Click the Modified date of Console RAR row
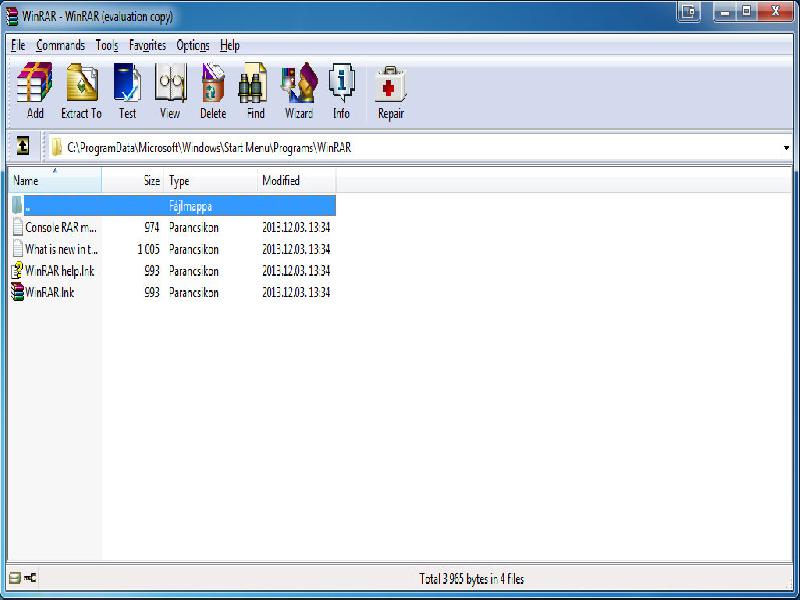This screenshot has width=800, height=600. tap(296, 227)
